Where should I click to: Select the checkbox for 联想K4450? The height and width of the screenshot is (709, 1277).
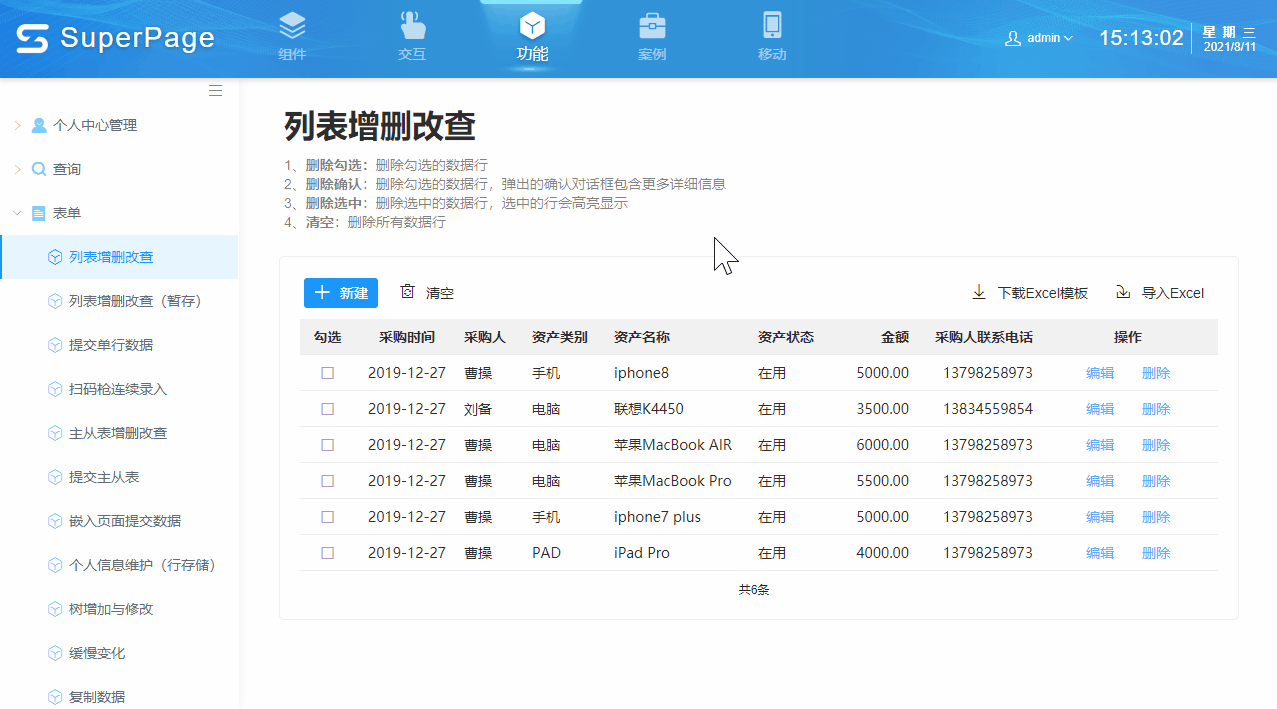coord(327,408)
